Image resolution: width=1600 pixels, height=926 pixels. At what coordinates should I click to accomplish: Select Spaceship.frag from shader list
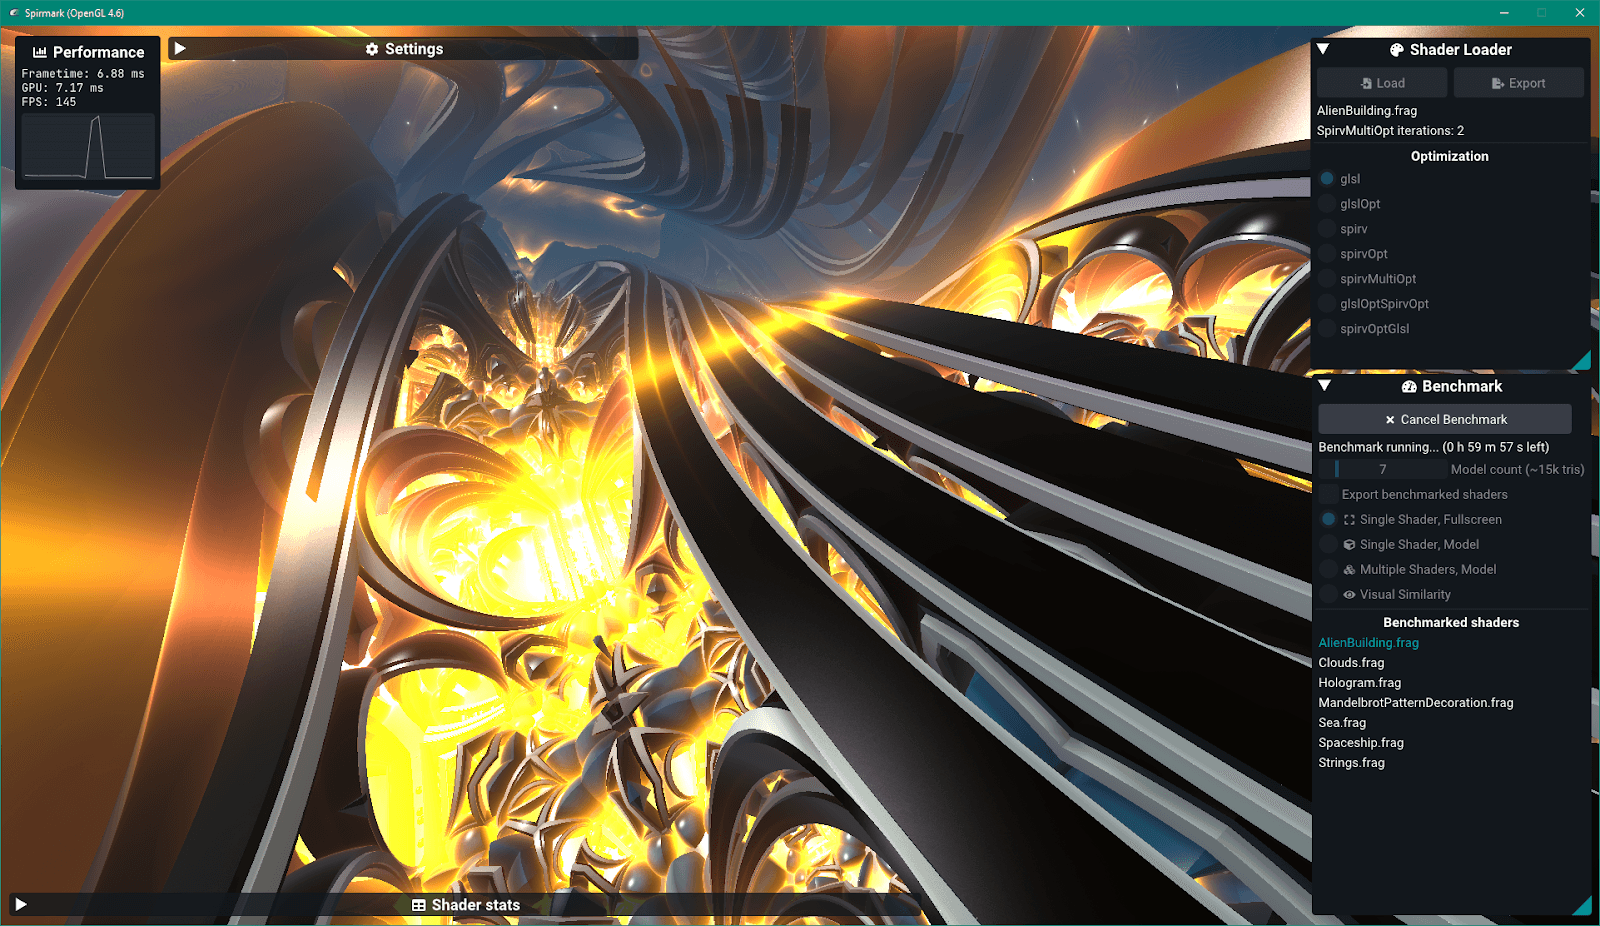tap(1360, 743)
